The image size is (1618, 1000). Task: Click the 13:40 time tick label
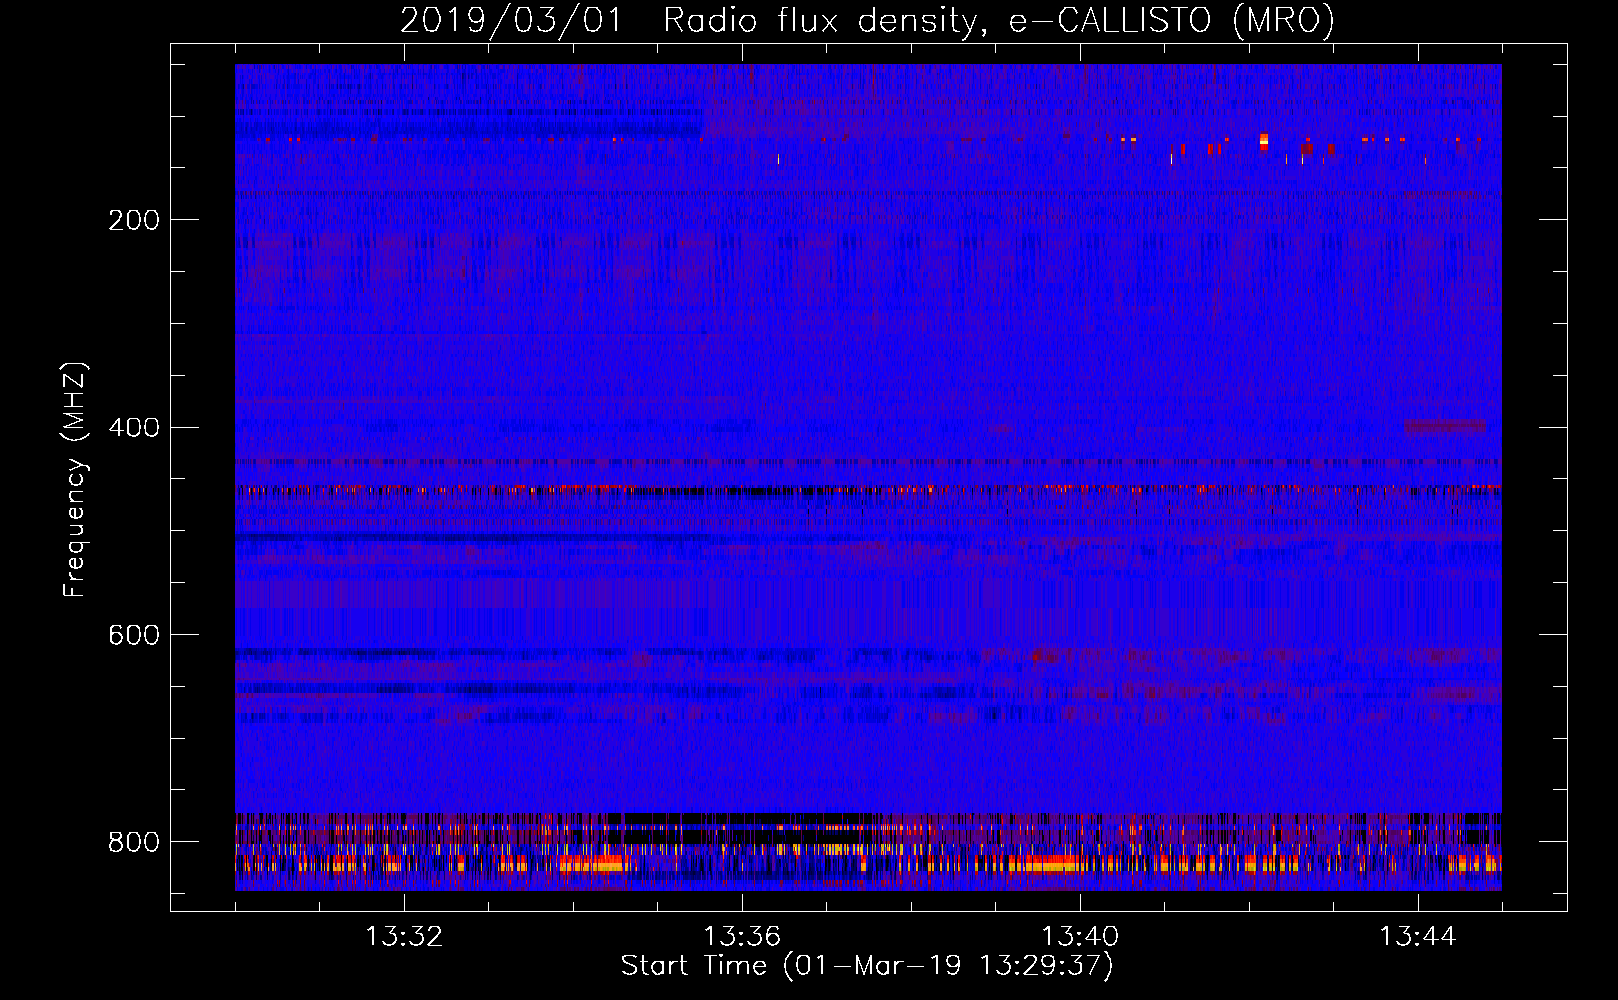click(x=1080, y=937)
